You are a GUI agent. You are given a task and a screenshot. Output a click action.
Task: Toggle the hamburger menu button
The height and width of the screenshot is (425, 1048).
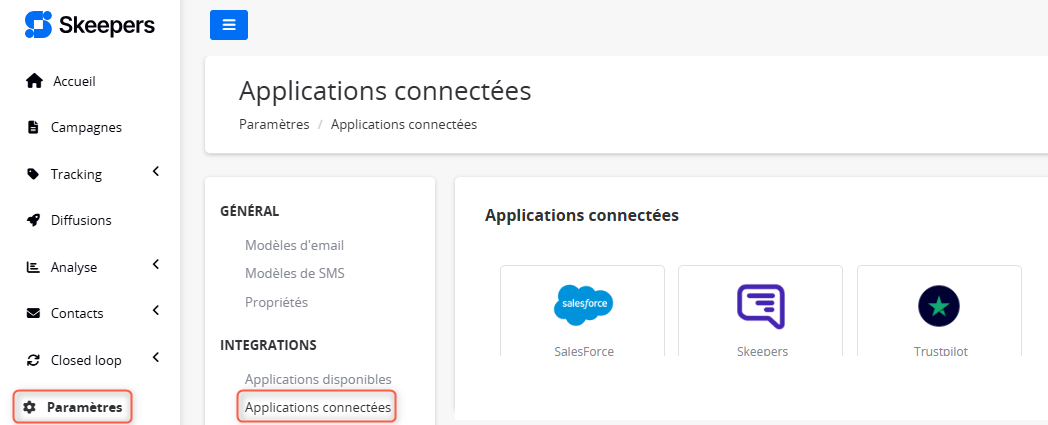[229, 25]
